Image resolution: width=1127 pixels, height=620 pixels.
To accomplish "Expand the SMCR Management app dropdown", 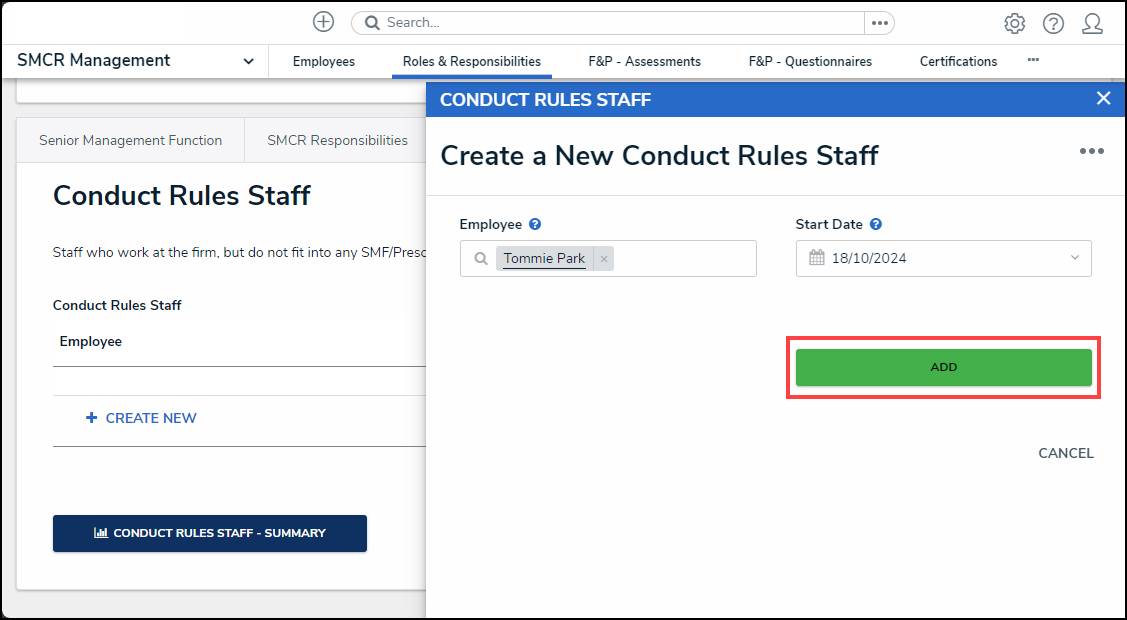I will pos(248,61).
